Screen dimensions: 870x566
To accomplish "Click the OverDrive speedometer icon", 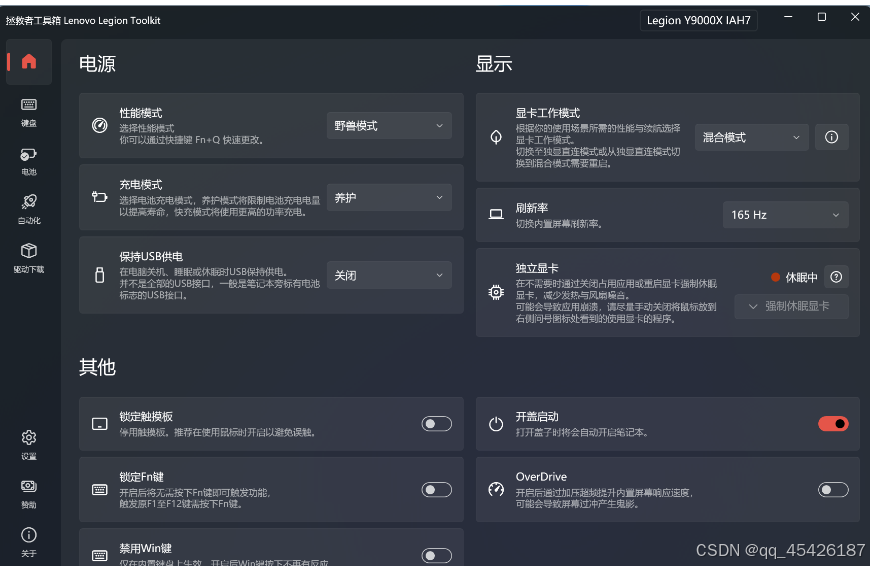I will [496, 489].
